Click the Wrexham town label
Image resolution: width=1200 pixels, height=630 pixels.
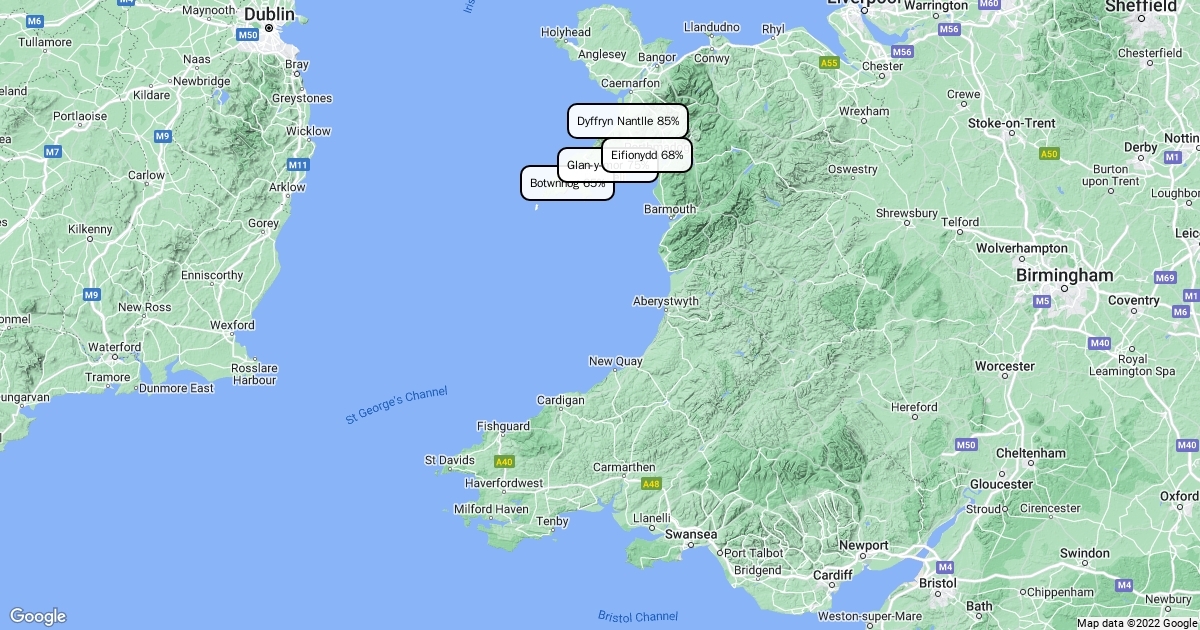tap(864, 111)
